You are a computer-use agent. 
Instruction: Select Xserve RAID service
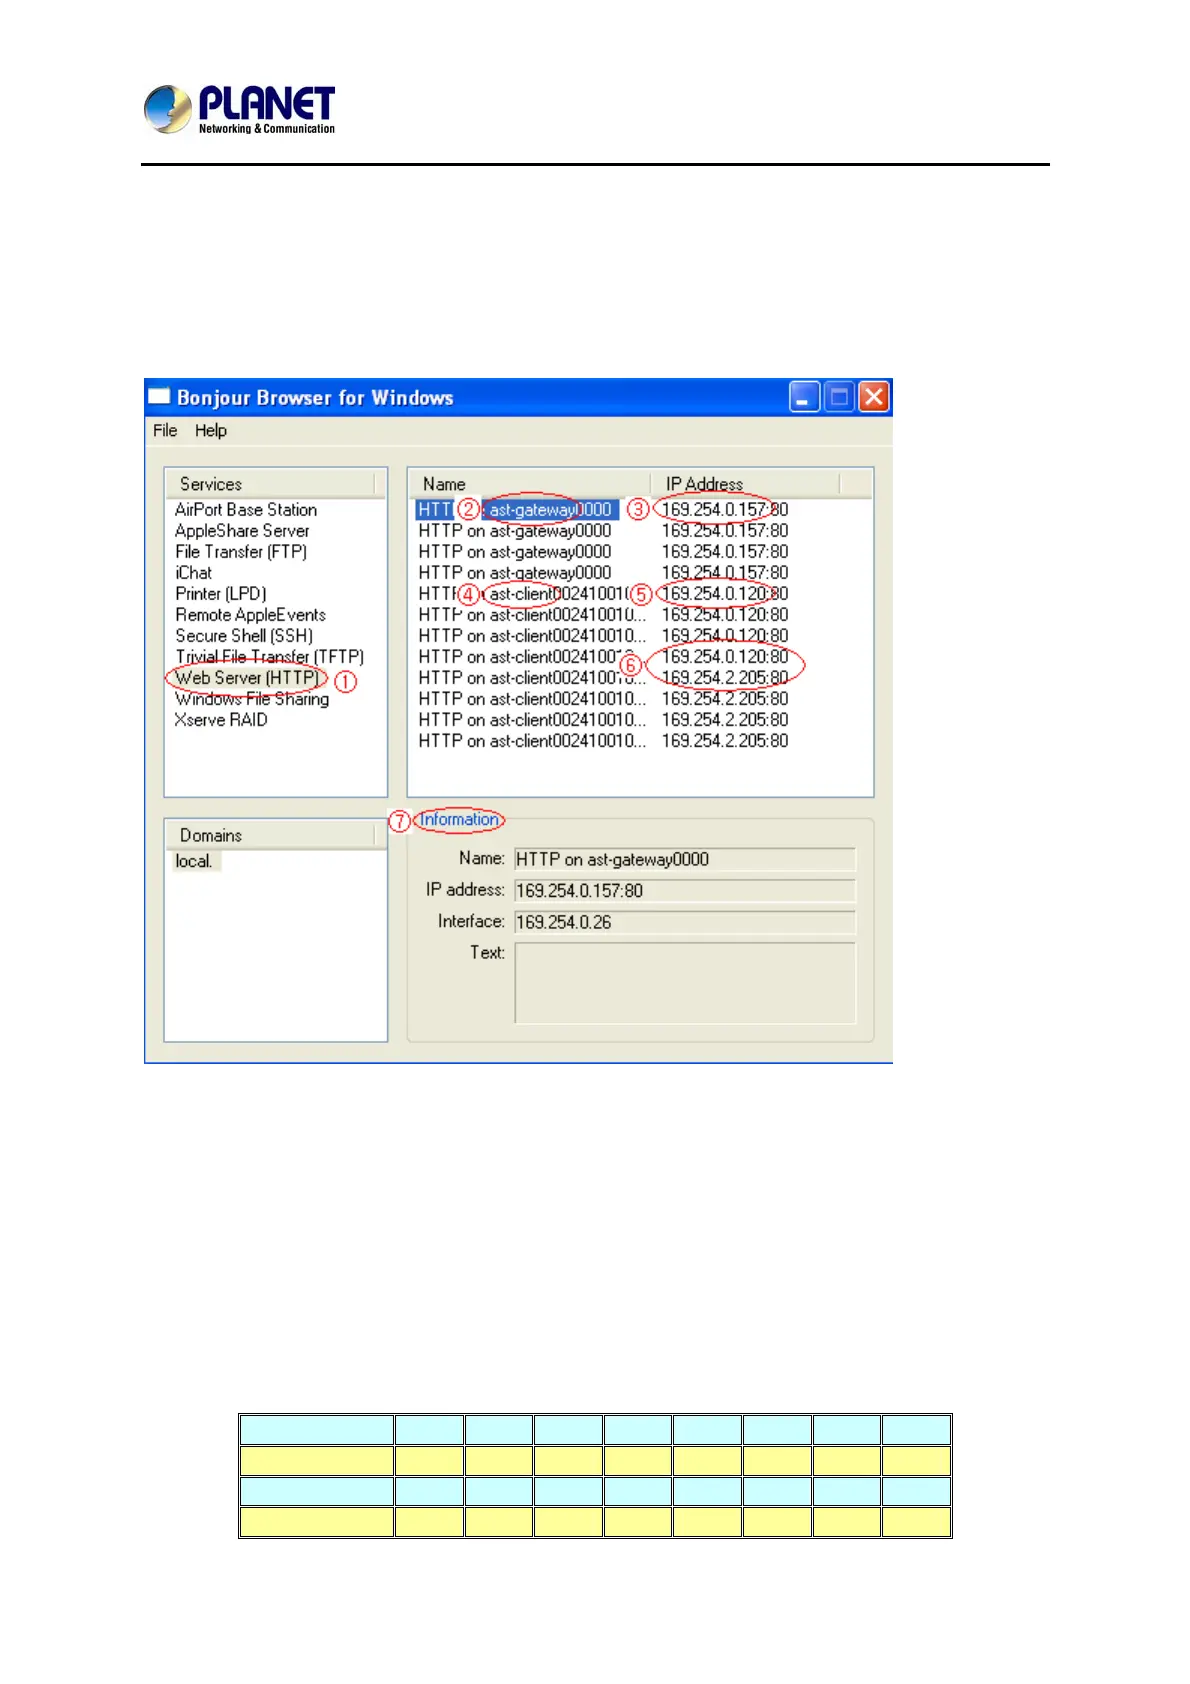tap(221, 720)
